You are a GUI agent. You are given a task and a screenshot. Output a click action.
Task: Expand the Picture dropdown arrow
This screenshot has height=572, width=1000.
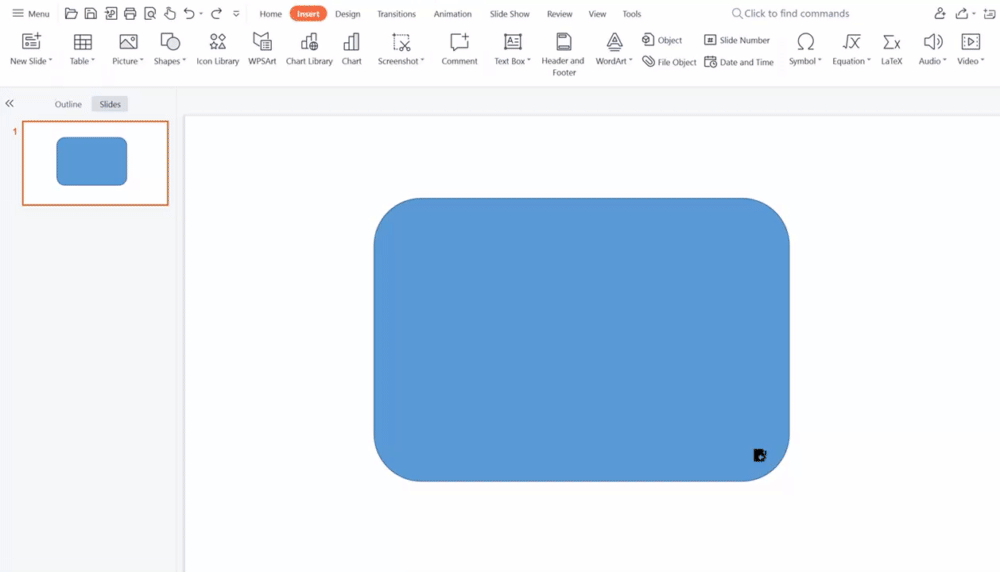pyautogui.click(x=142, y=61)
